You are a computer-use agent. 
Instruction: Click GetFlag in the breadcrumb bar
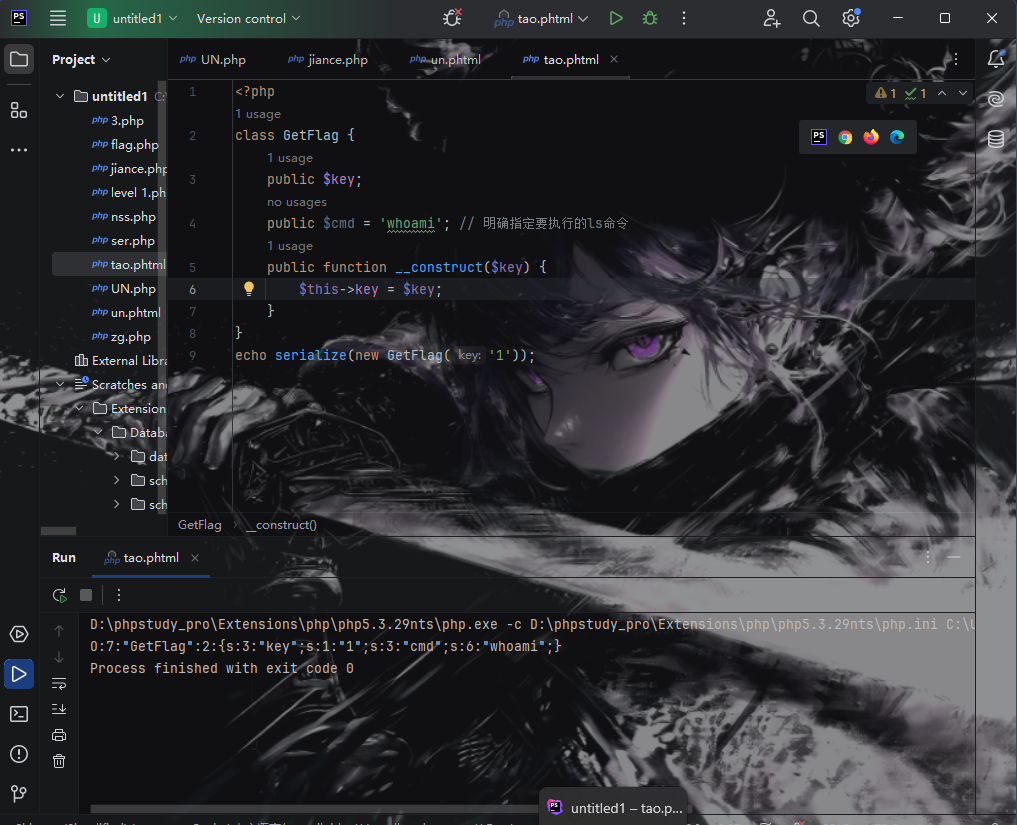(x=199, y=525)
